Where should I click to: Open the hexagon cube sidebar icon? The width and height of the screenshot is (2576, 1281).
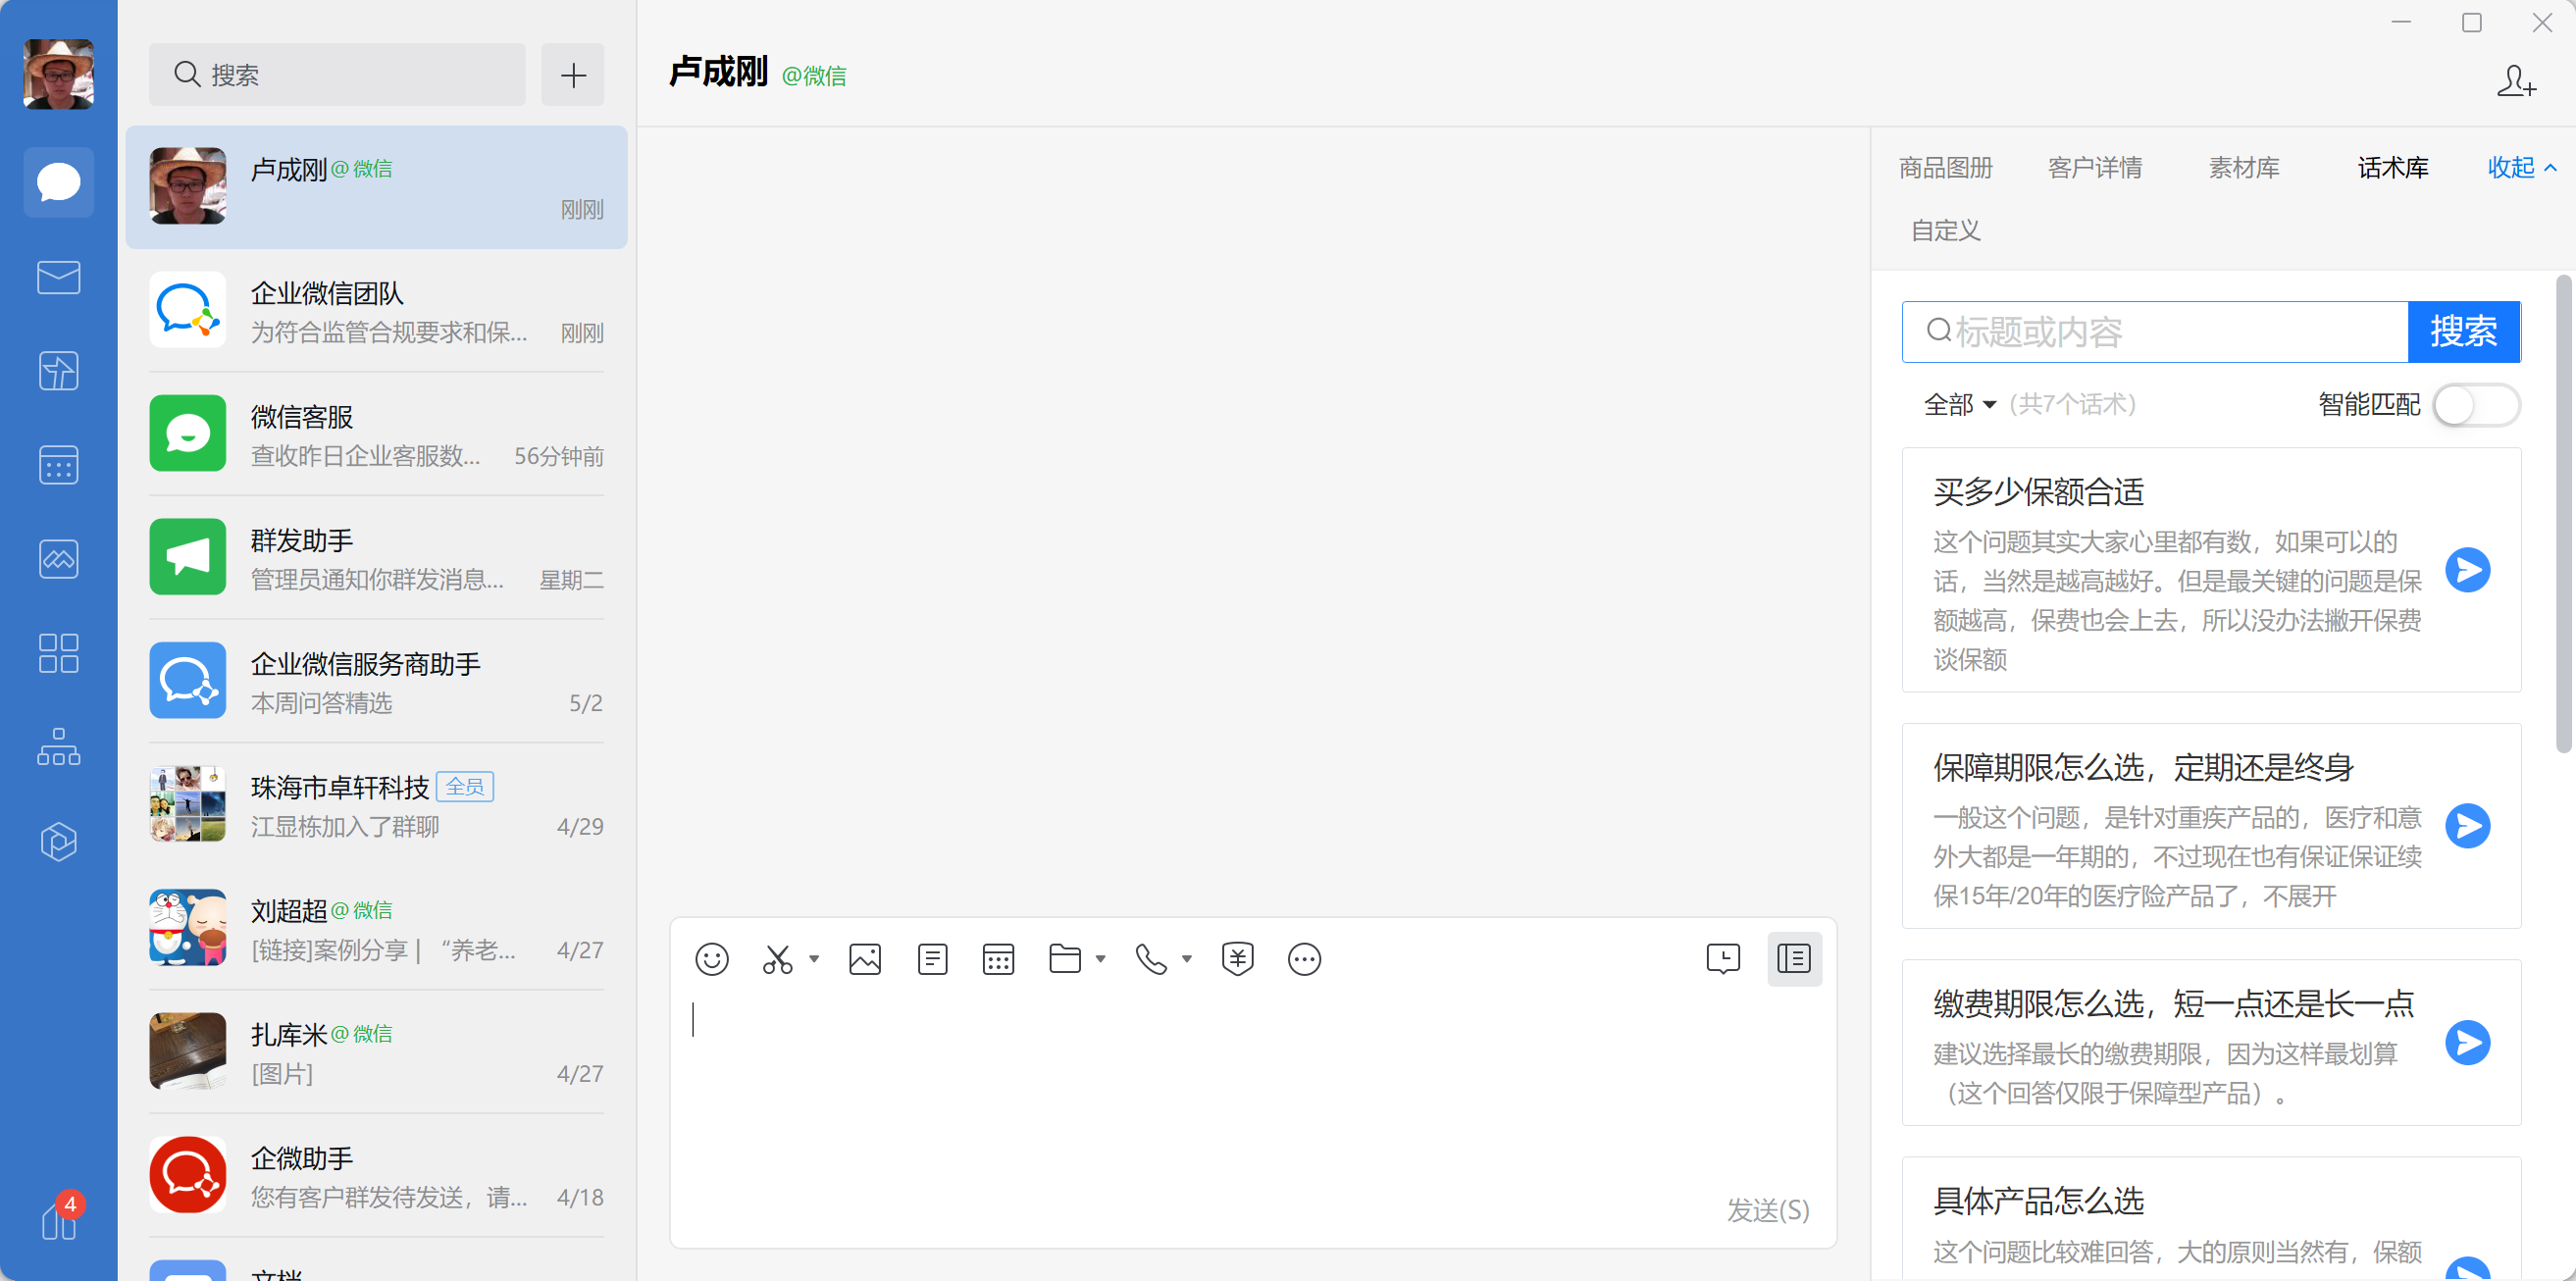58,841
